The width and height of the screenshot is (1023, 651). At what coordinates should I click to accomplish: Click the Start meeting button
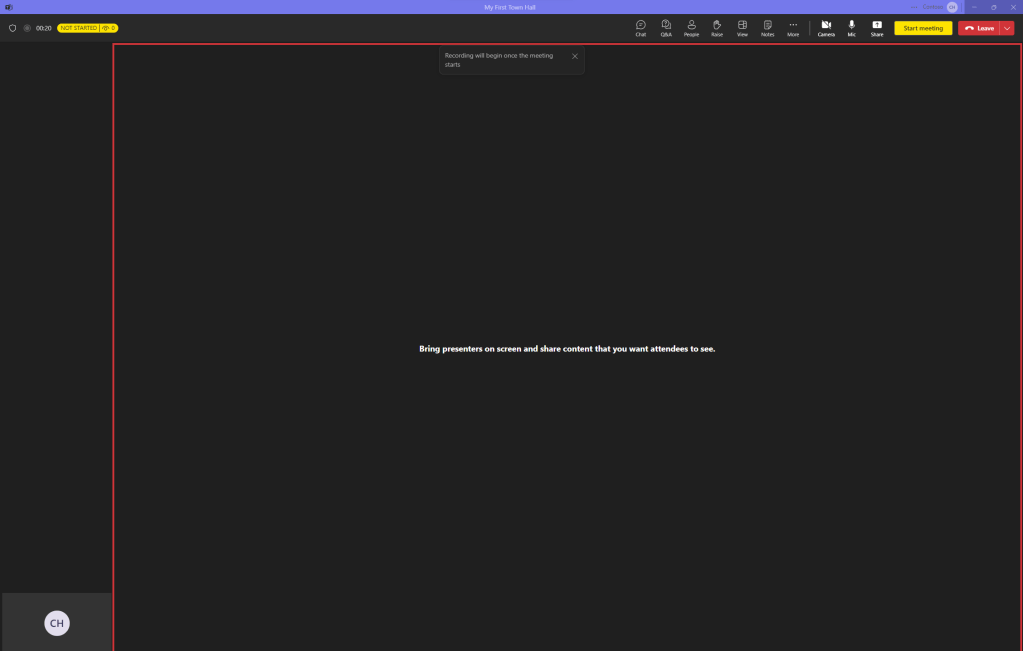[923, 28]
